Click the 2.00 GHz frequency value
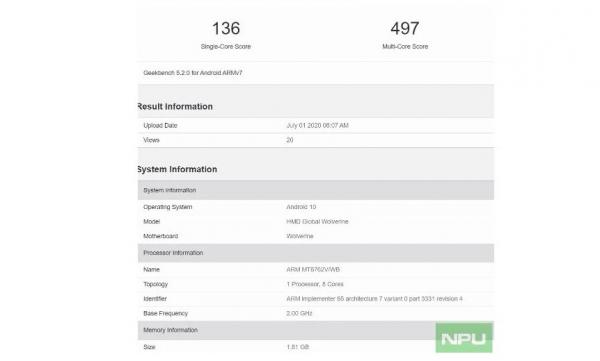The width and height of the screenshot is (600, 361). [x=299, y=314]
